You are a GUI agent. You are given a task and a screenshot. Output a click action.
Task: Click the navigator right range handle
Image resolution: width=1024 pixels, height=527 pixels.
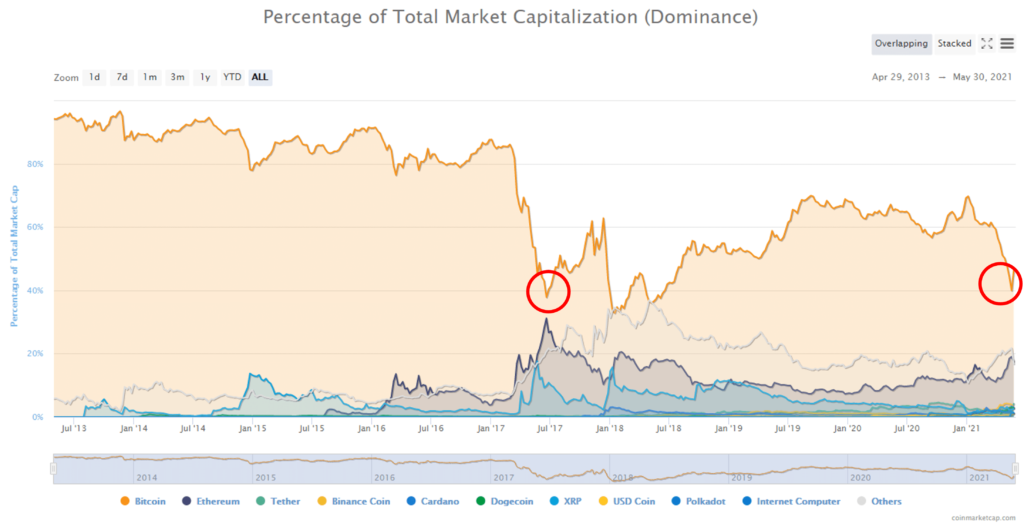point(1016,468)
